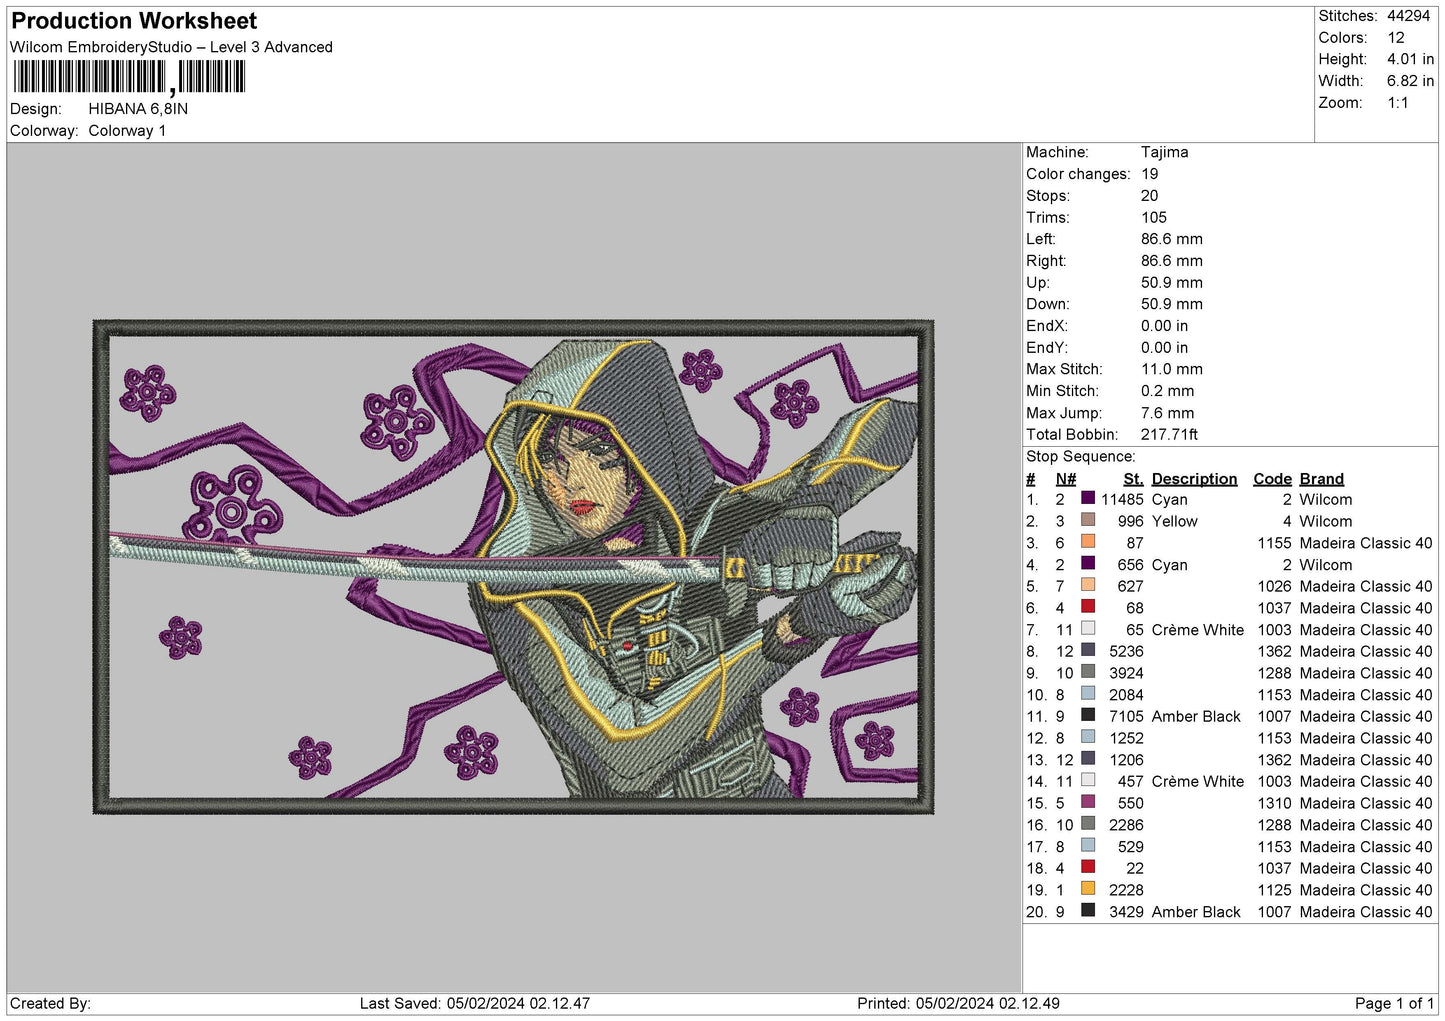Click the Brand column header

click(1322, 479)
